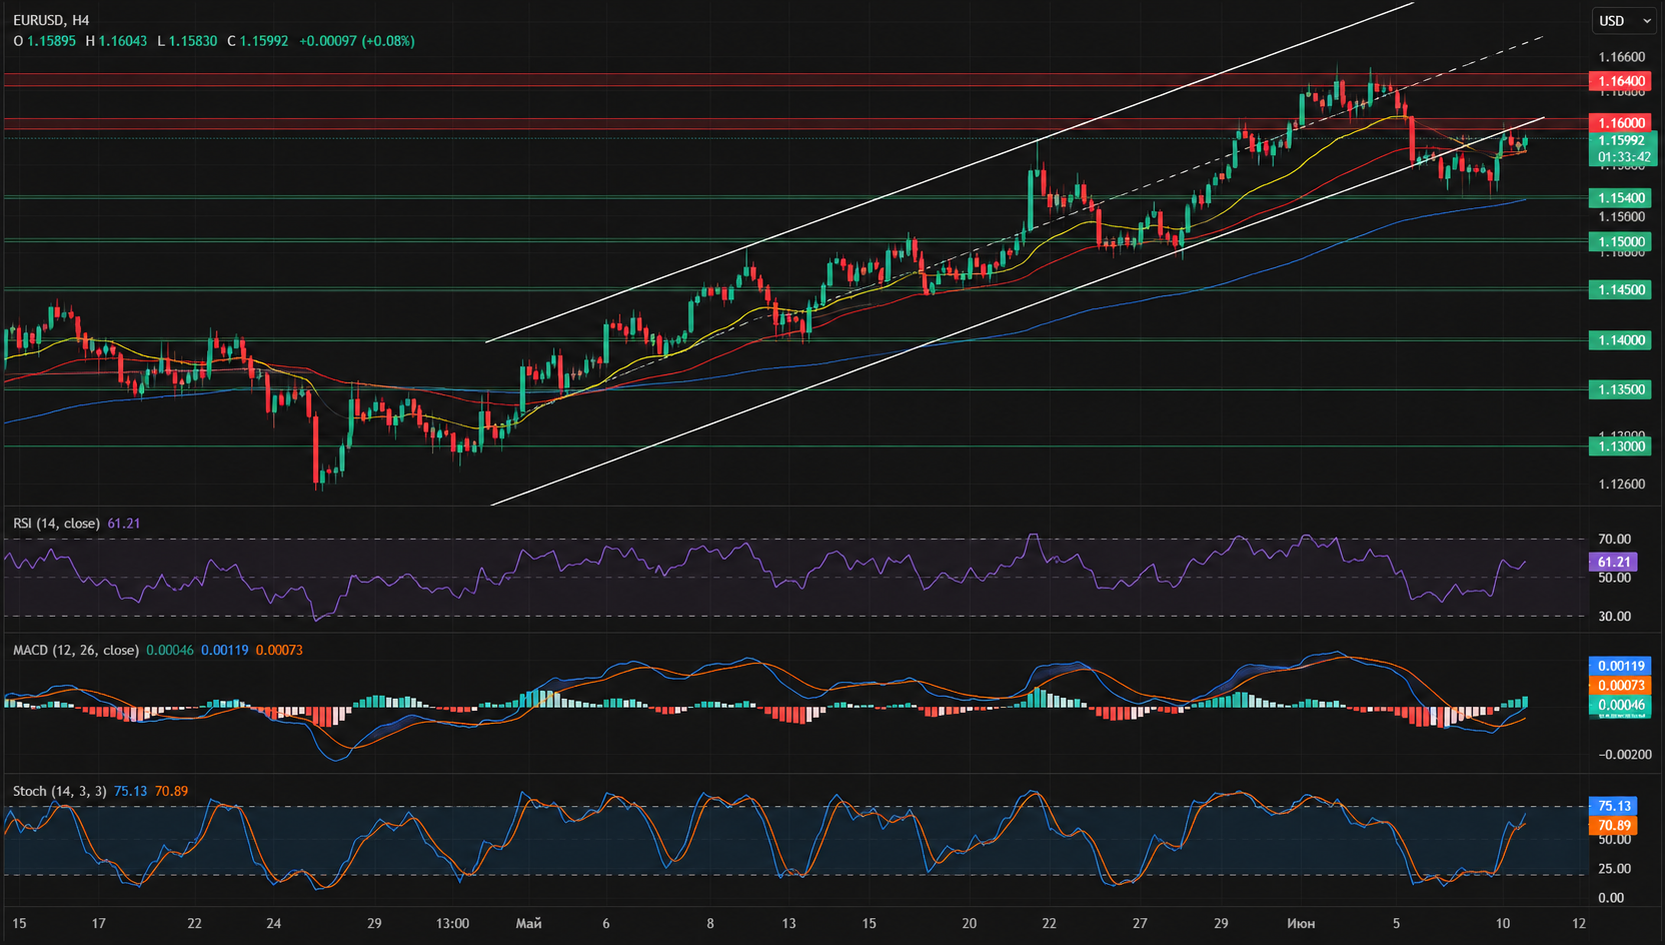Select the 1.14500 green price label

(x=1620, y=290)
